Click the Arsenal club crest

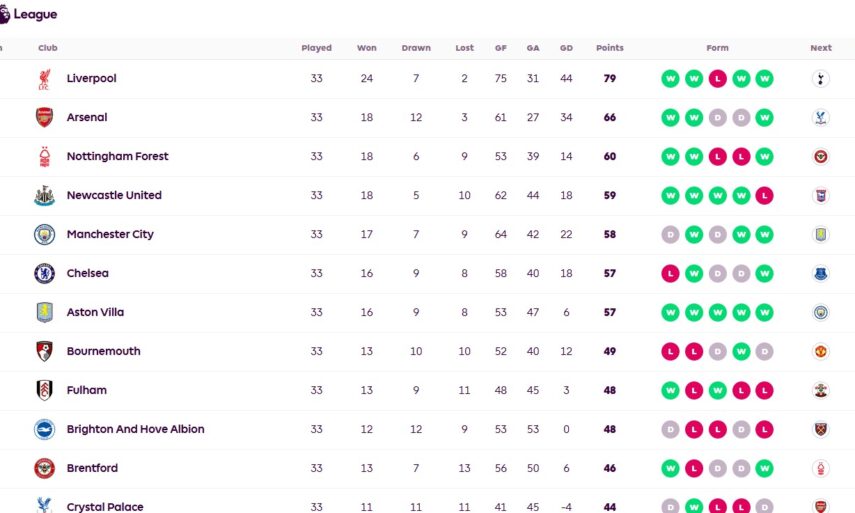pyautogui.click(x=44, y=118)
